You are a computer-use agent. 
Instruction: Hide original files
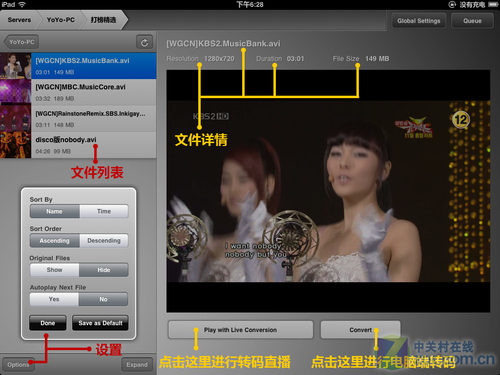click(x=104, y=270)
